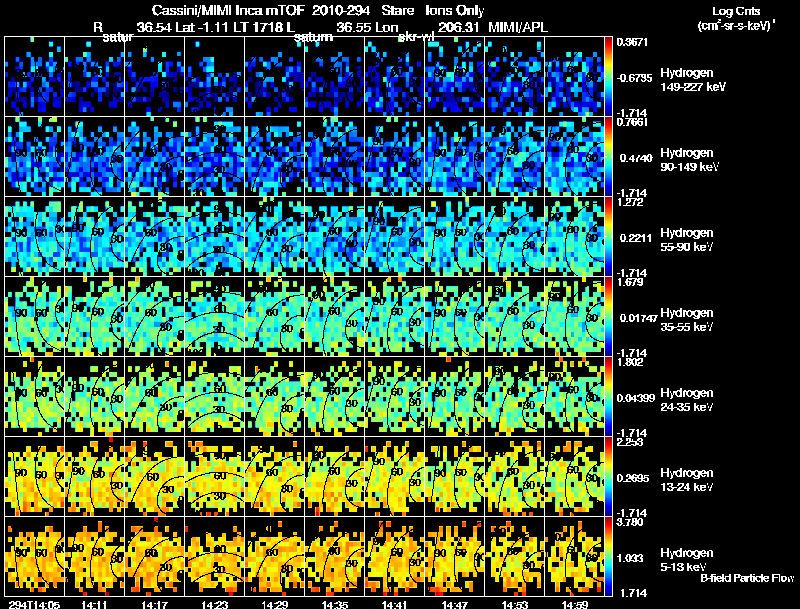Click the color scale bar for 90-149 keV

608,157
